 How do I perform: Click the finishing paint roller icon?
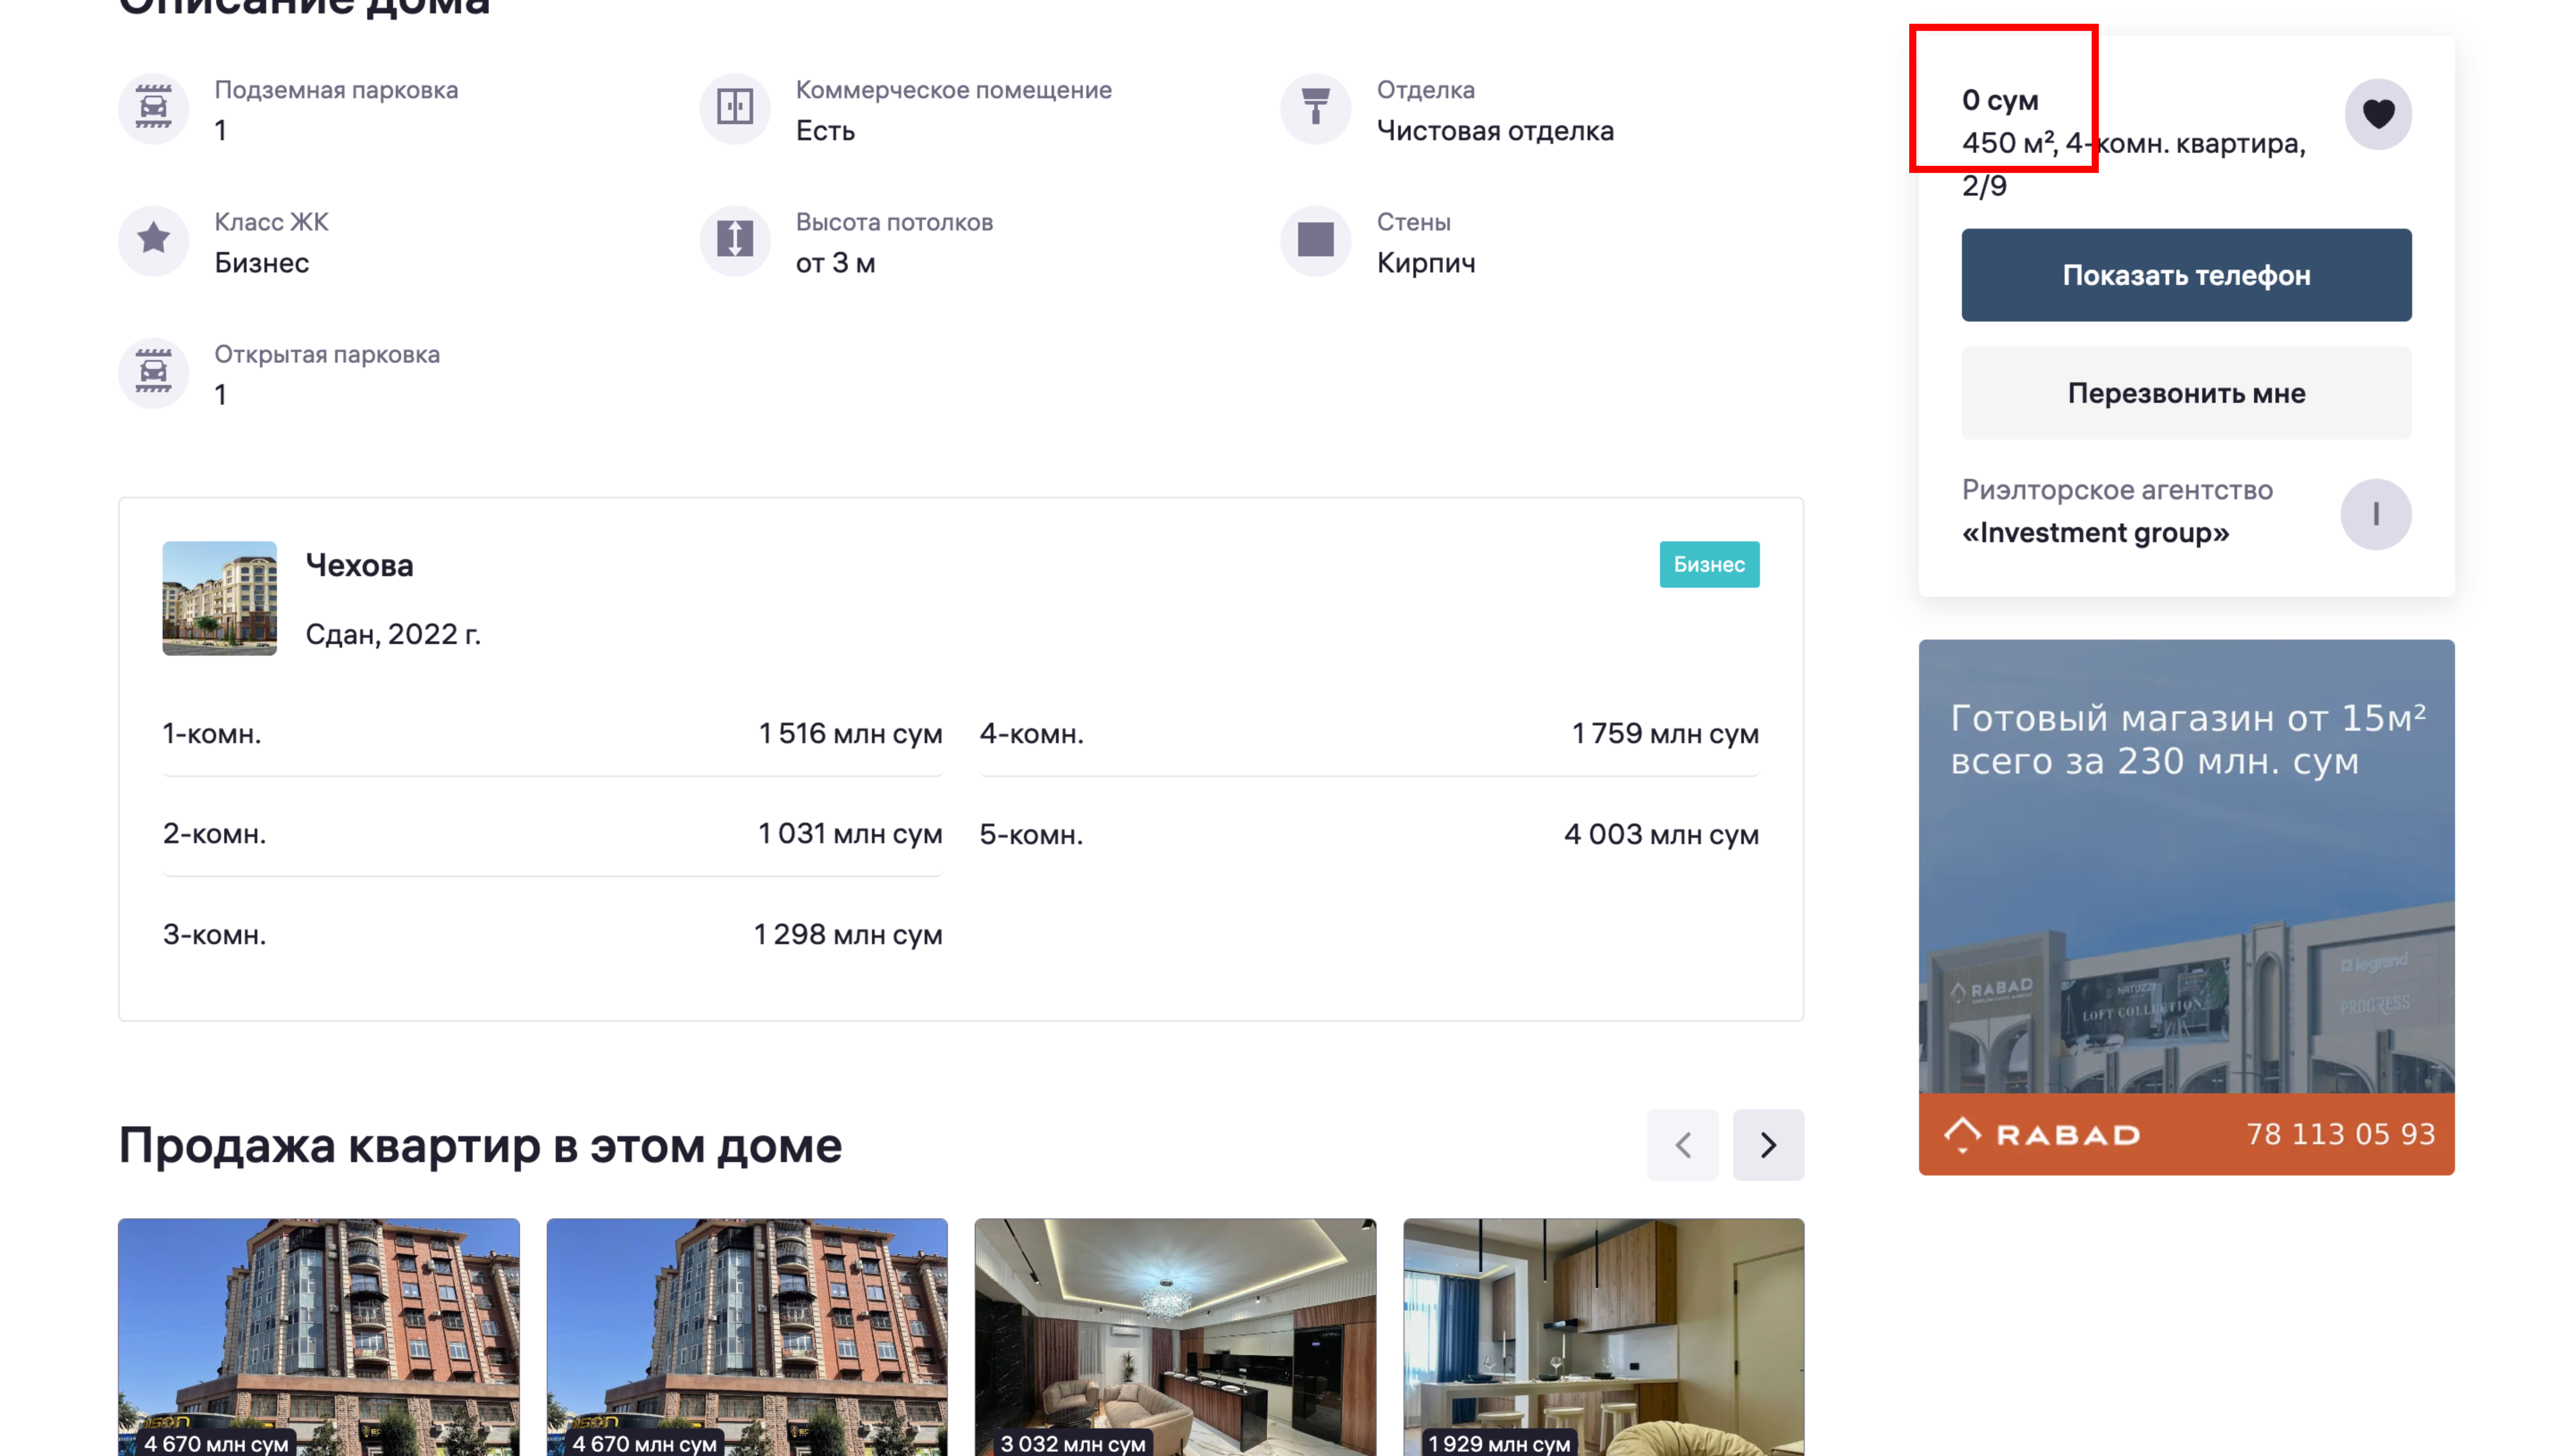coord(1315,108)
